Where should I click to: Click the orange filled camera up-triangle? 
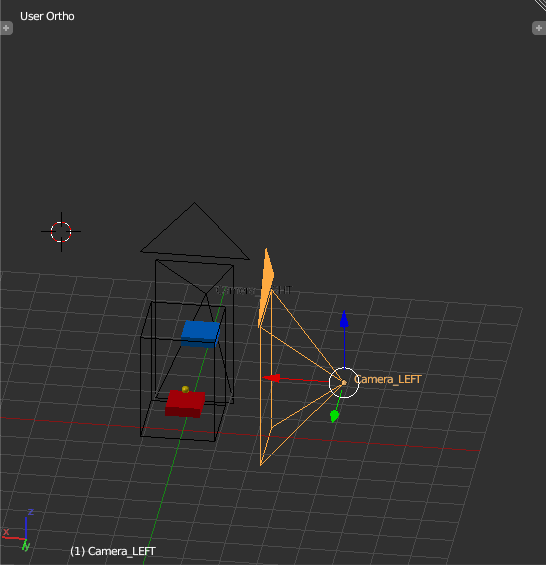point(266,286)
